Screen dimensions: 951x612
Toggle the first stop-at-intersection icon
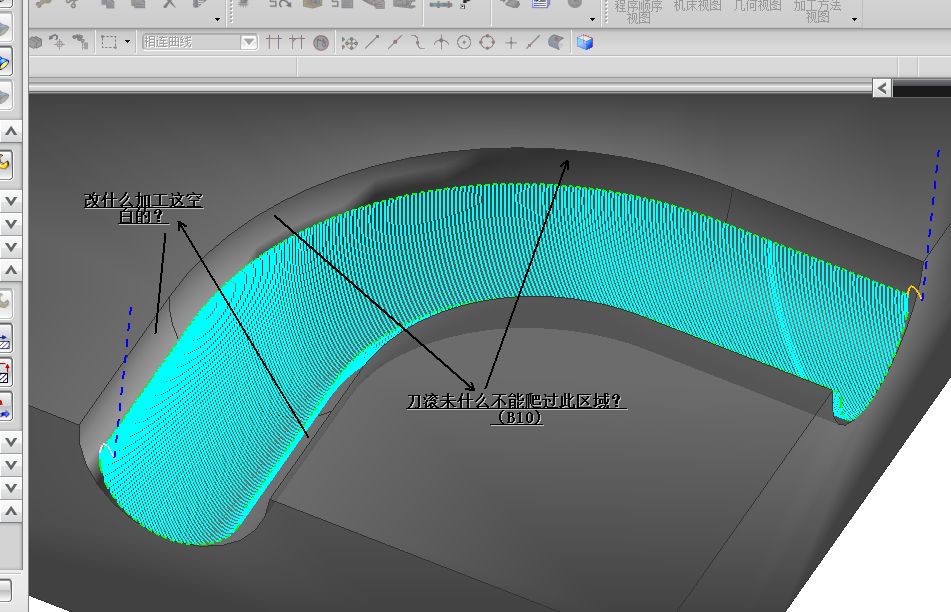tap(274, 42)
